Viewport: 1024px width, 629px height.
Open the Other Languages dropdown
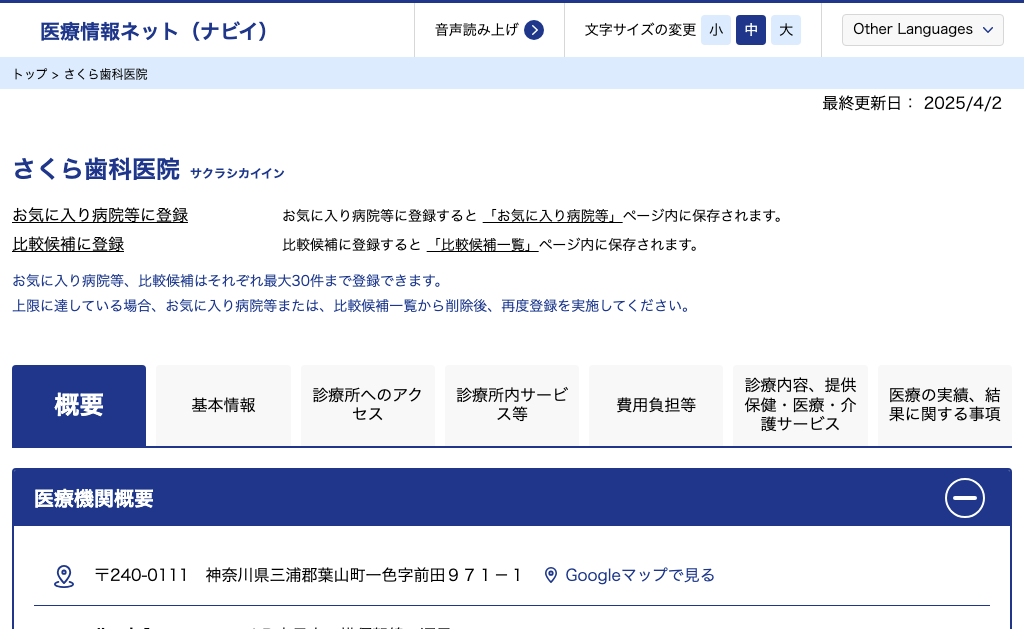[922, 30]
